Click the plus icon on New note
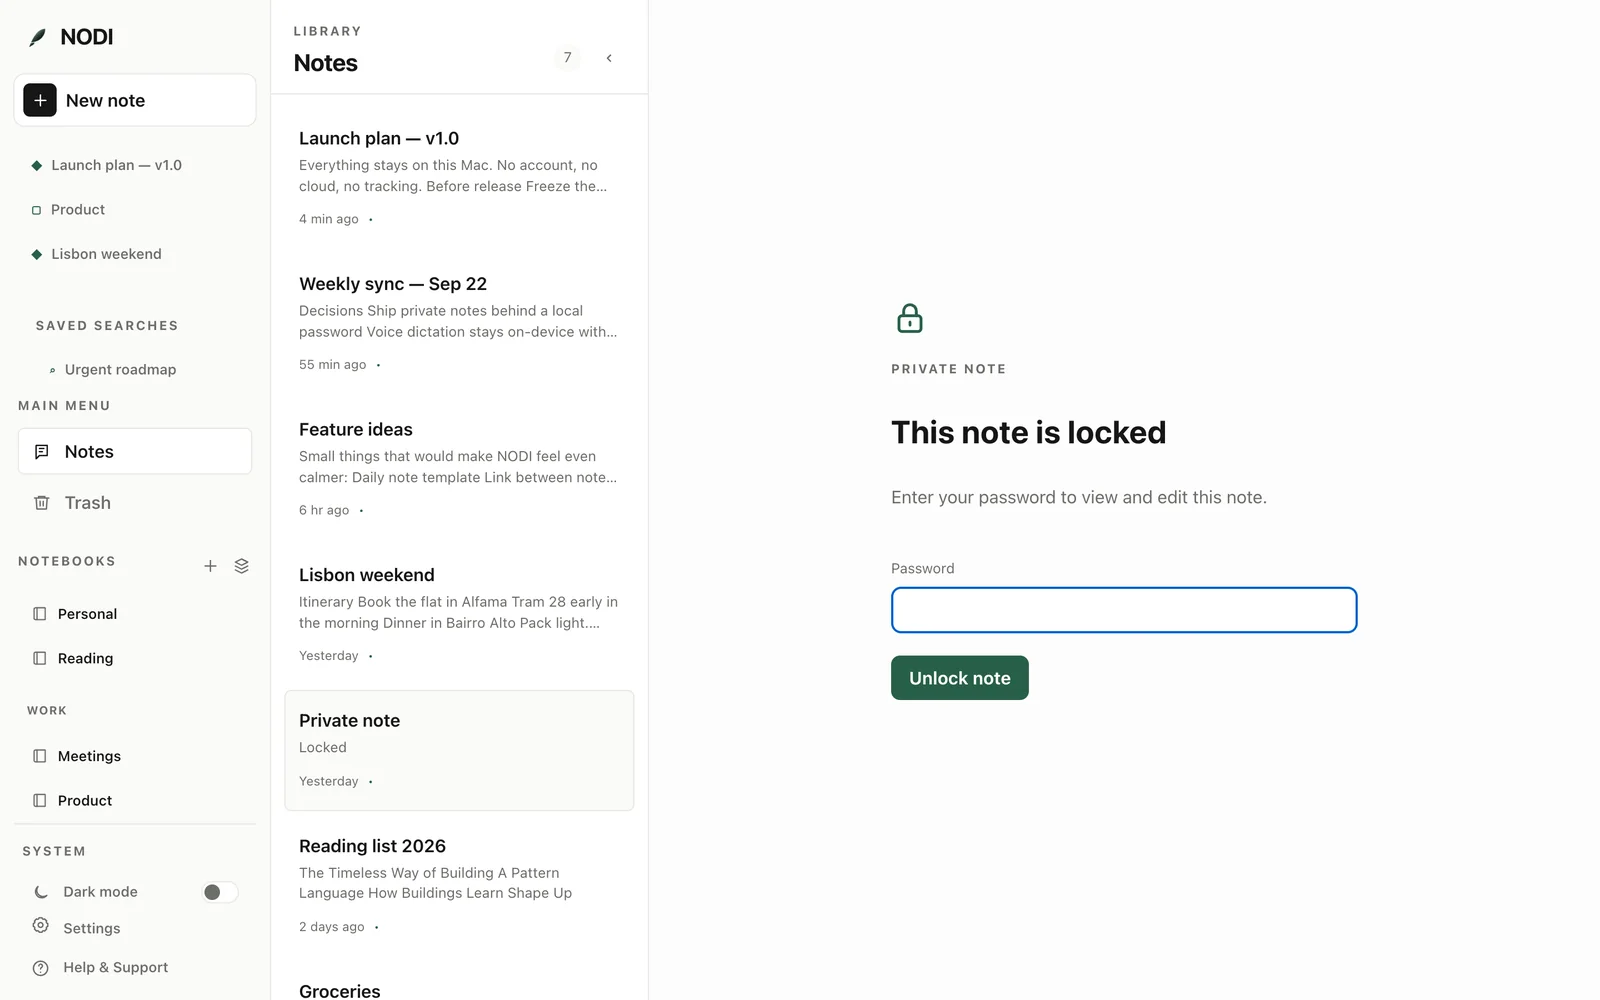 click(40, 100)
